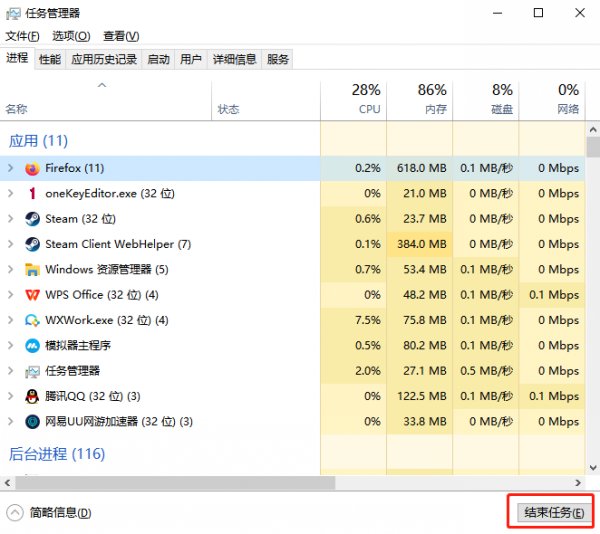The width and height of the screenshot is (600, 534).
Task: Sort by the 名称 column header
Action: [106, 100]
